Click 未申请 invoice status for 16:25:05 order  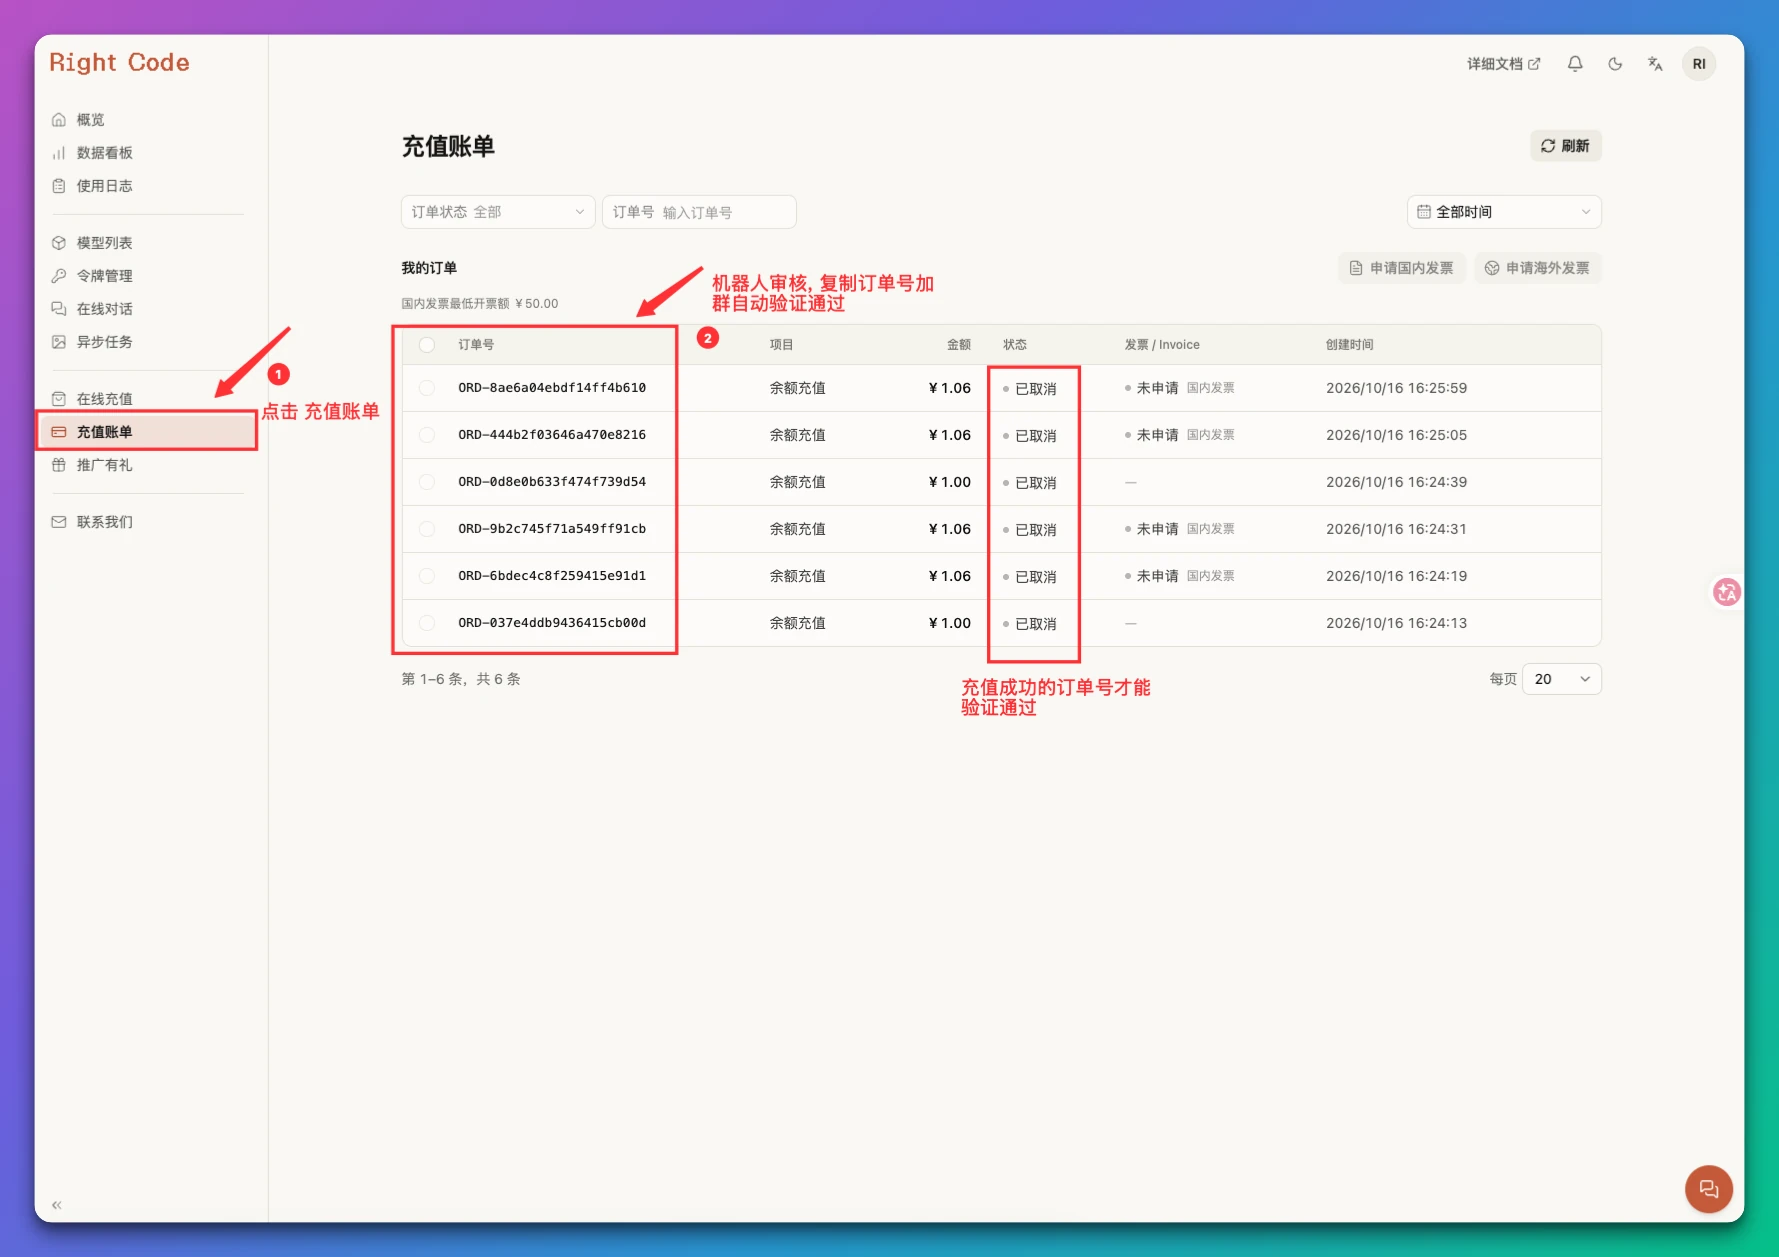click(1157, 435)
